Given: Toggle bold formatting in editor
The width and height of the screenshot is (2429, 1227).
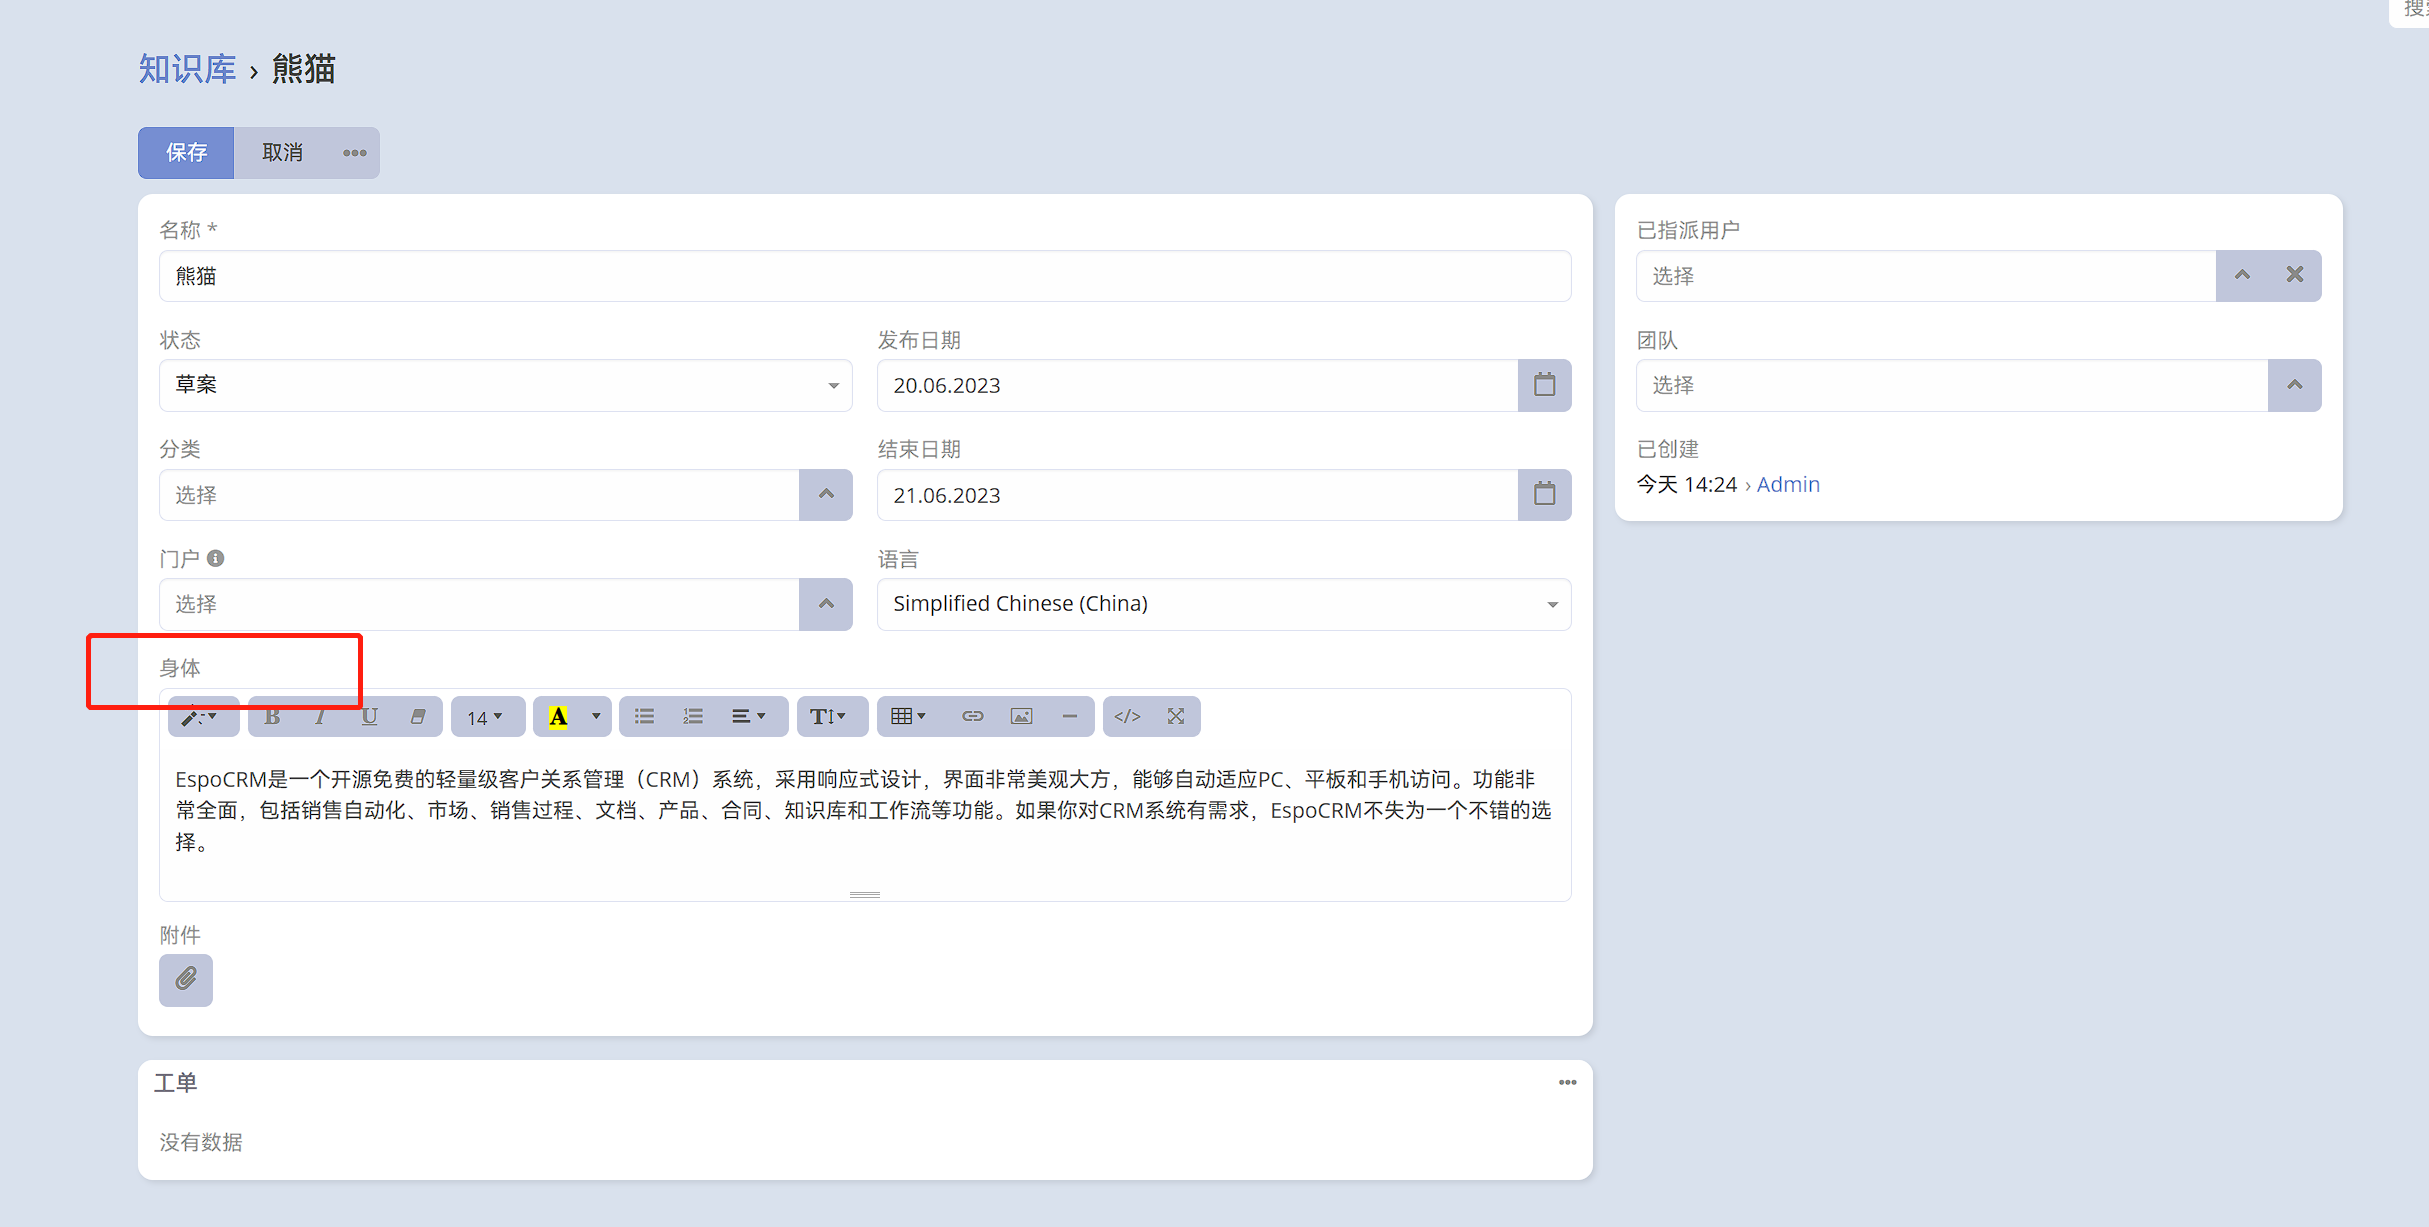Looking at the screenshot, I should (x=272, y=716).
